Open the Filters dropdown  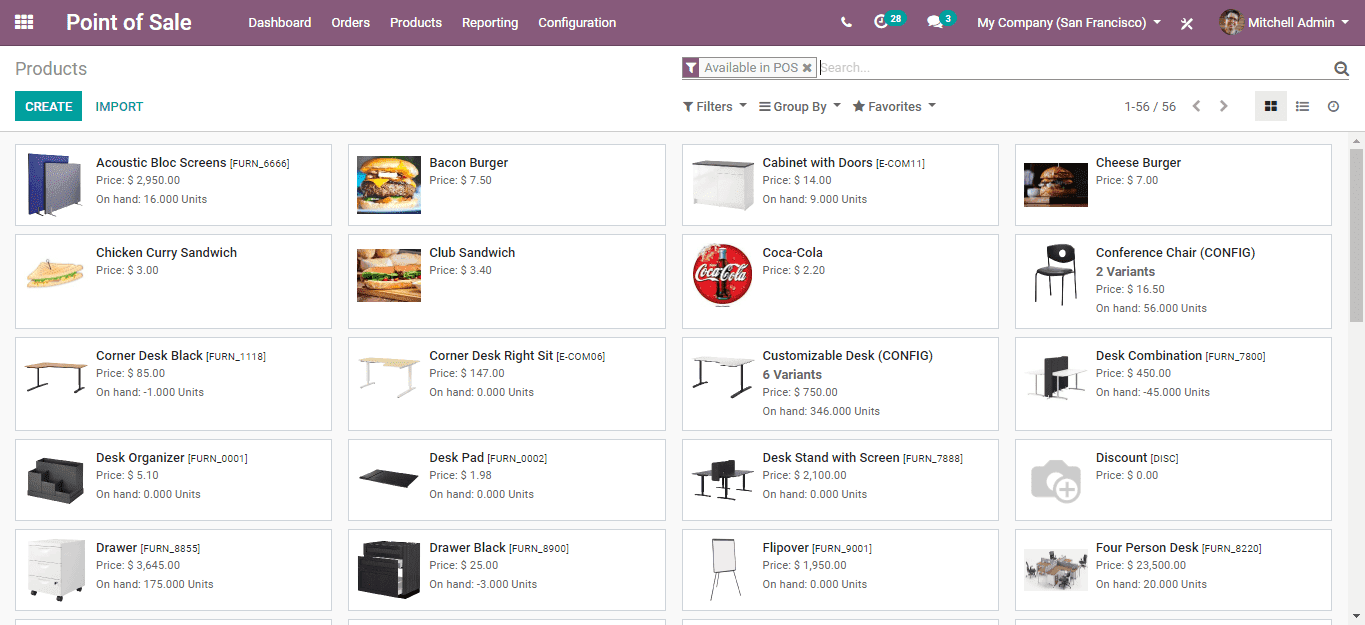tap(715, 106)
